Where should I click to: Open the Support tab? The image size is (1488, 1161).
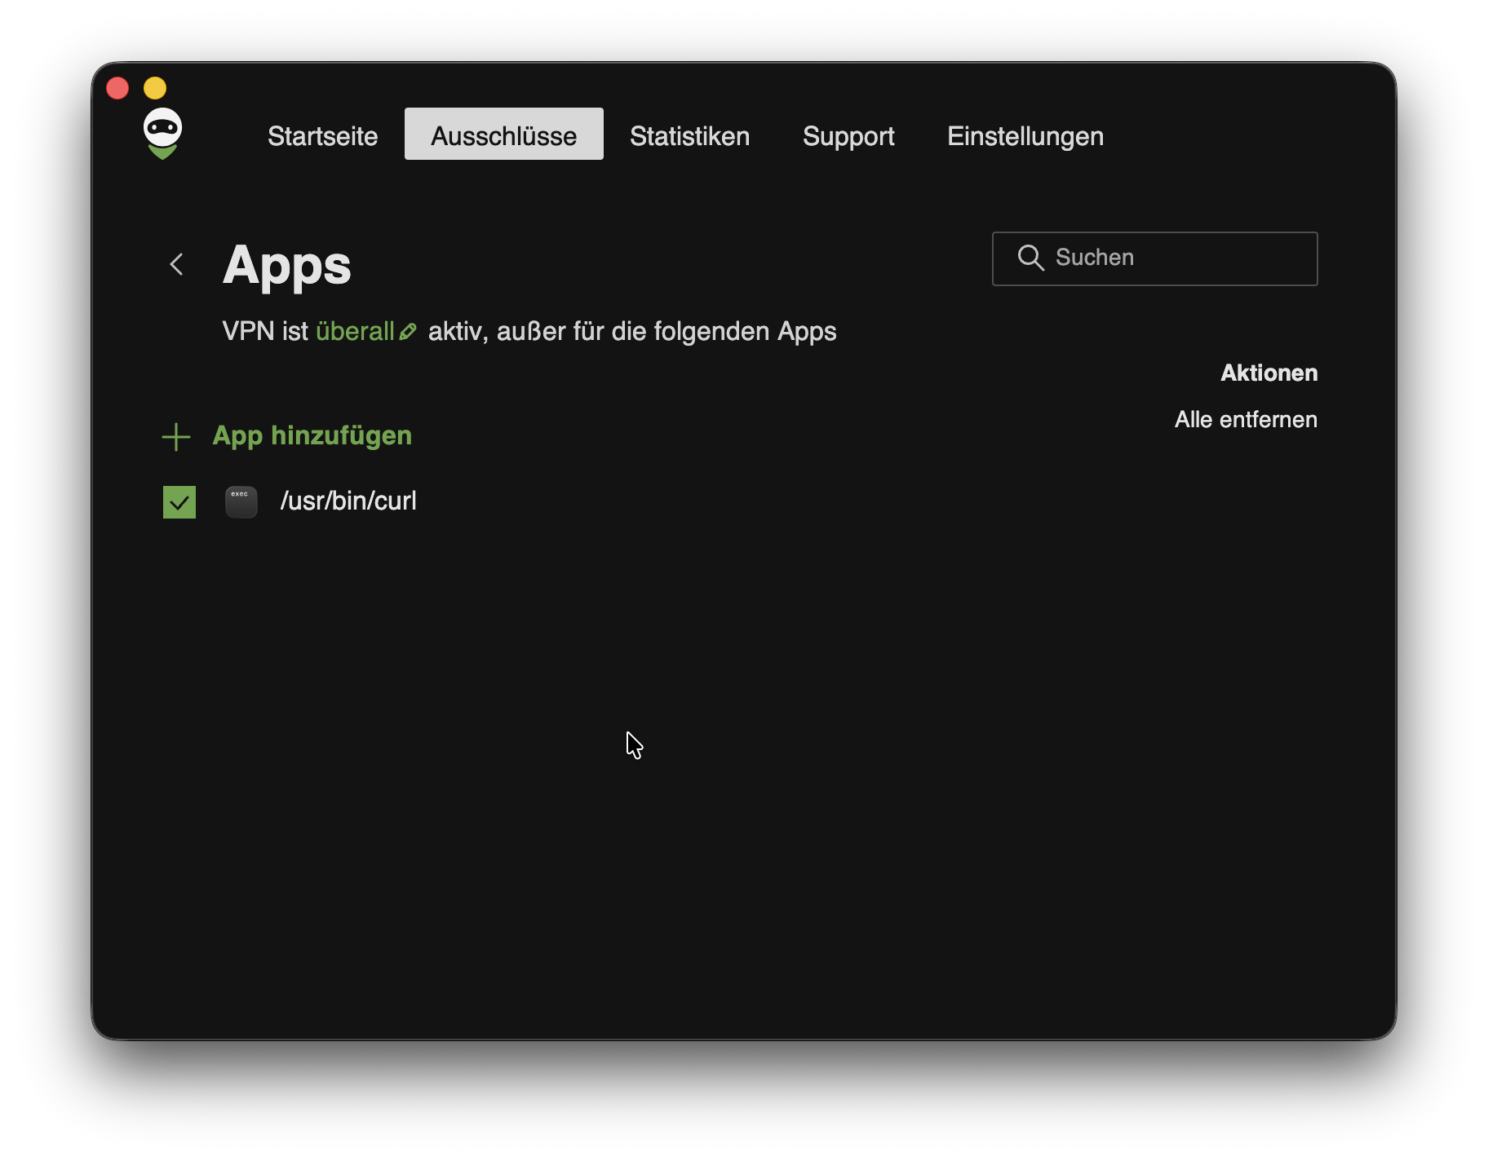[849, 136]
